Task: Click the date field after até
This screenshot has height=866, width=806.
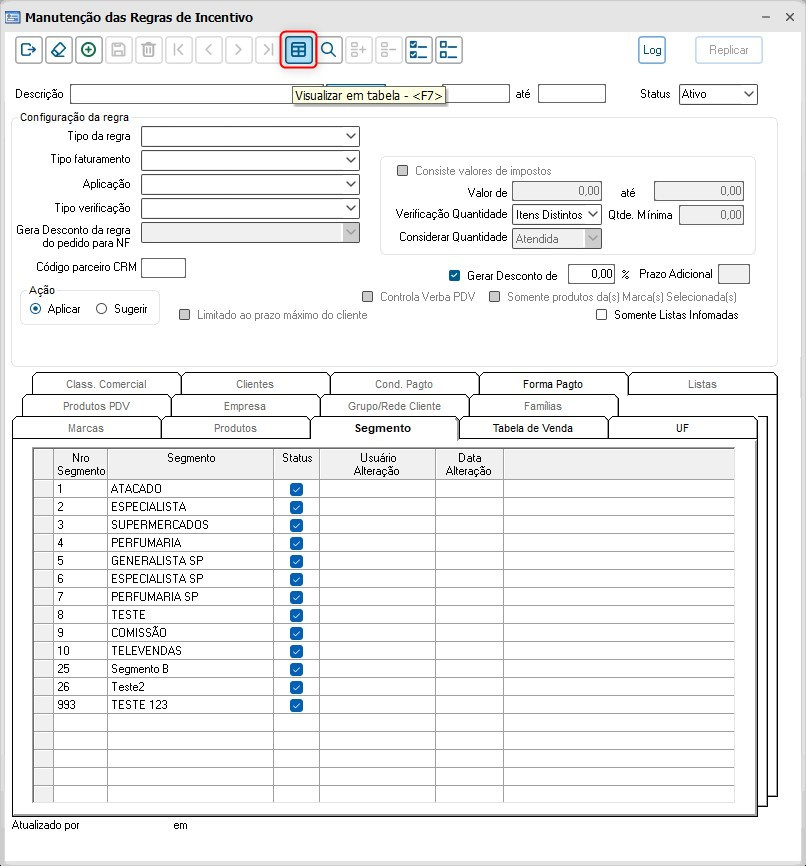Action: click(572, 94)
